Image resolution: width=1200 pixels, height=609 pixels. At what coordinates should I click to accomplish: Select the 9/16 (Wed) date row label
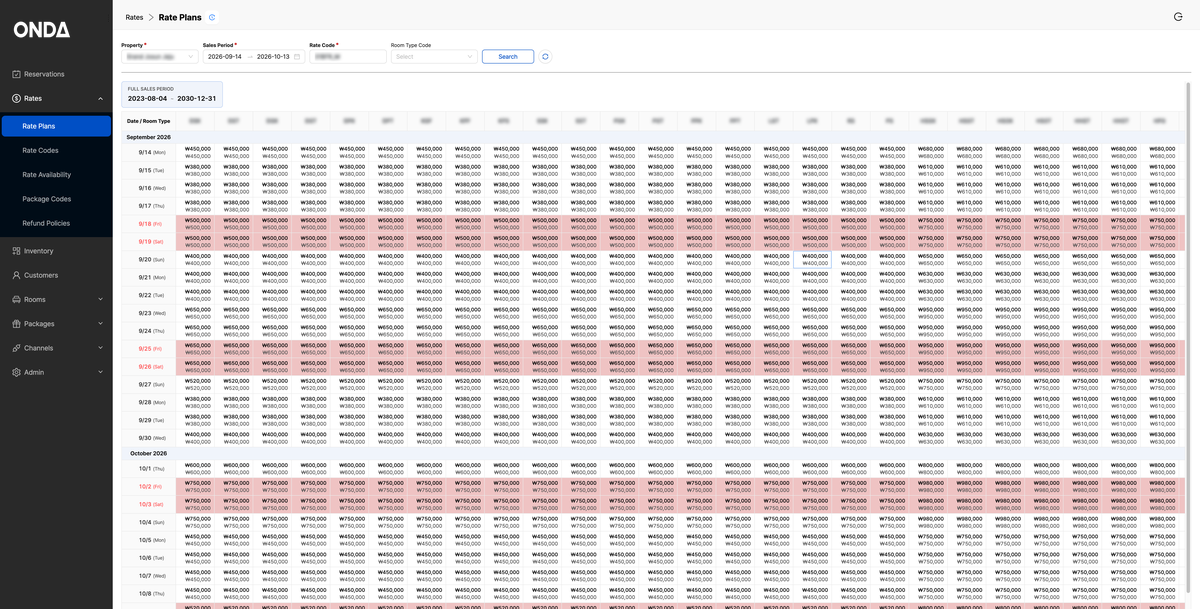[152, 188]
